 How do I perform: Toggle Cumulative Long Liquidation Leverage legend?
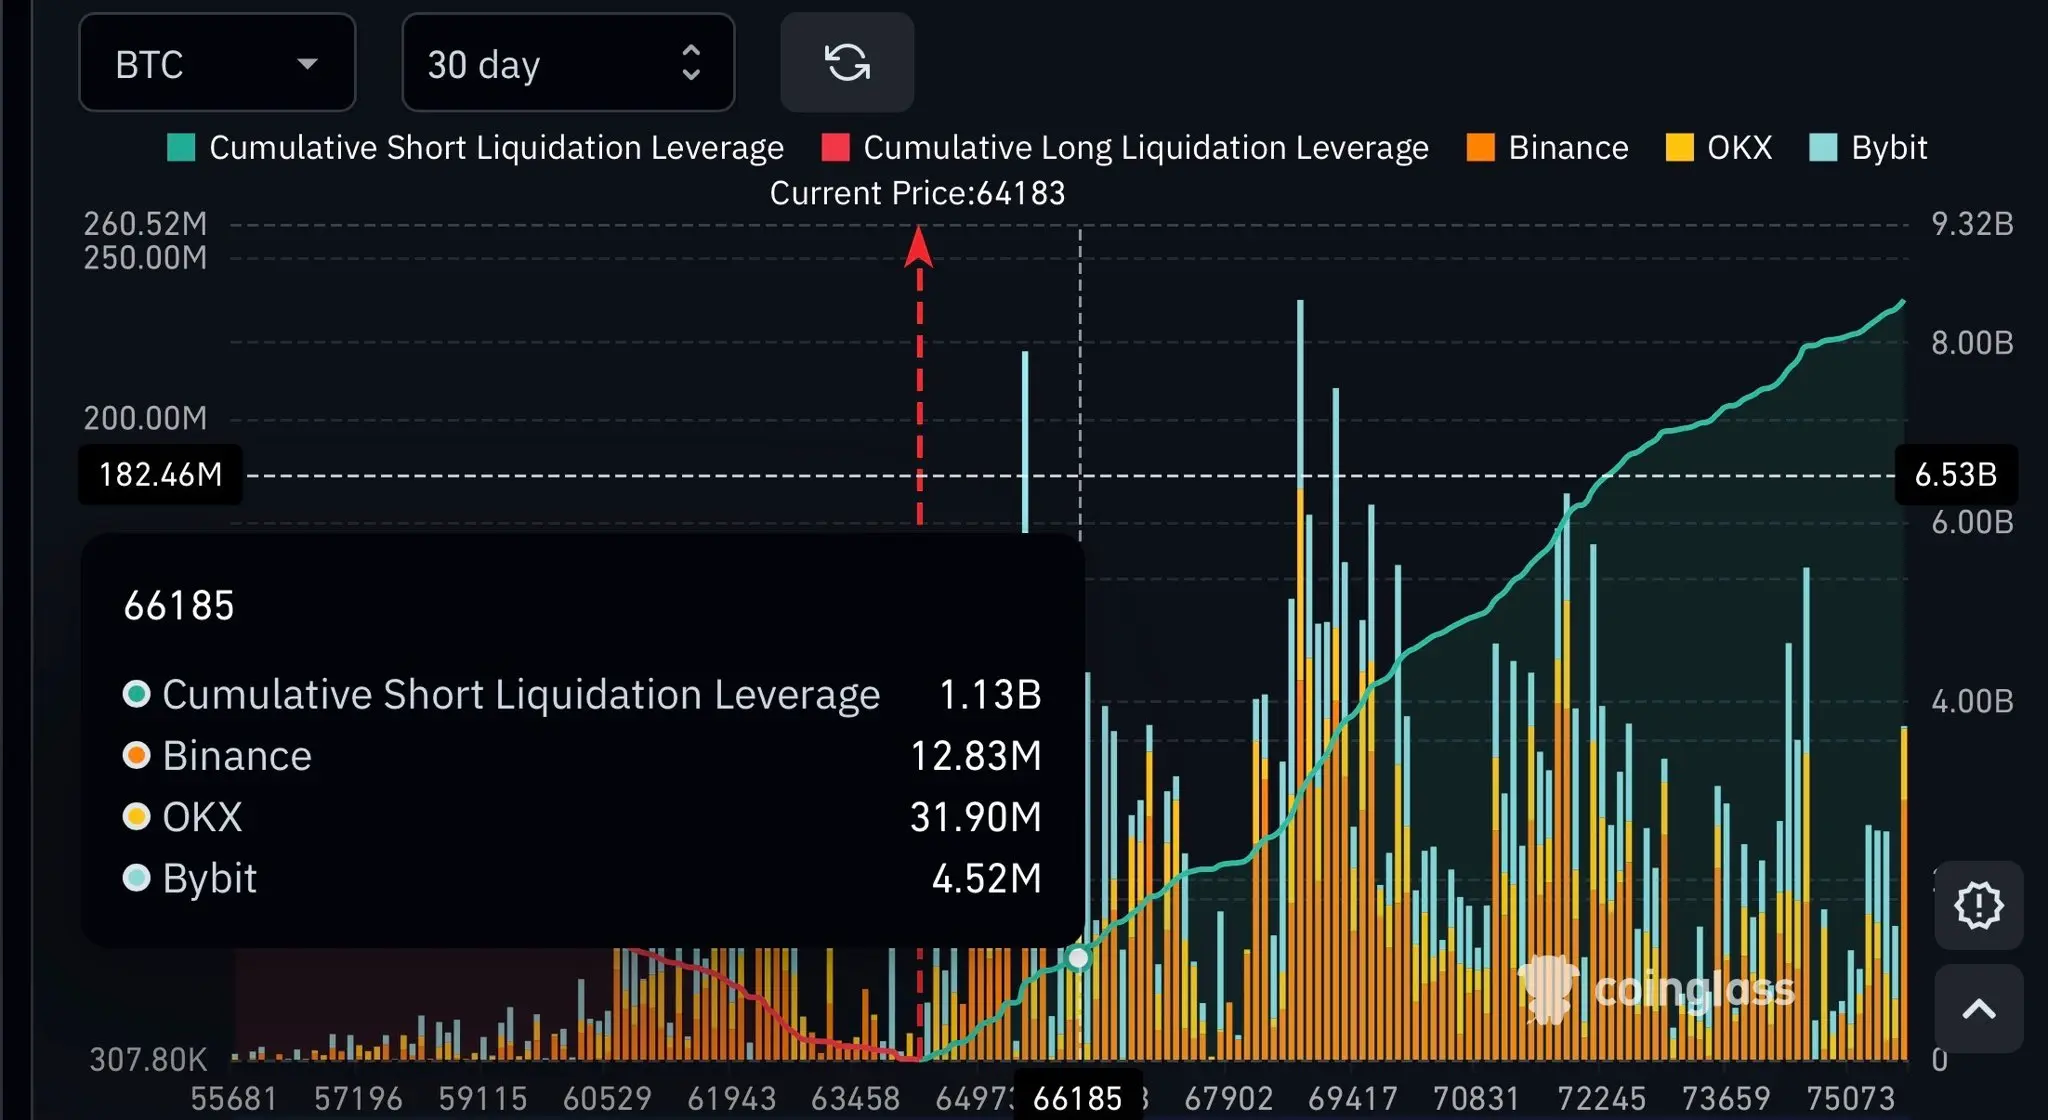point(1145,148)
